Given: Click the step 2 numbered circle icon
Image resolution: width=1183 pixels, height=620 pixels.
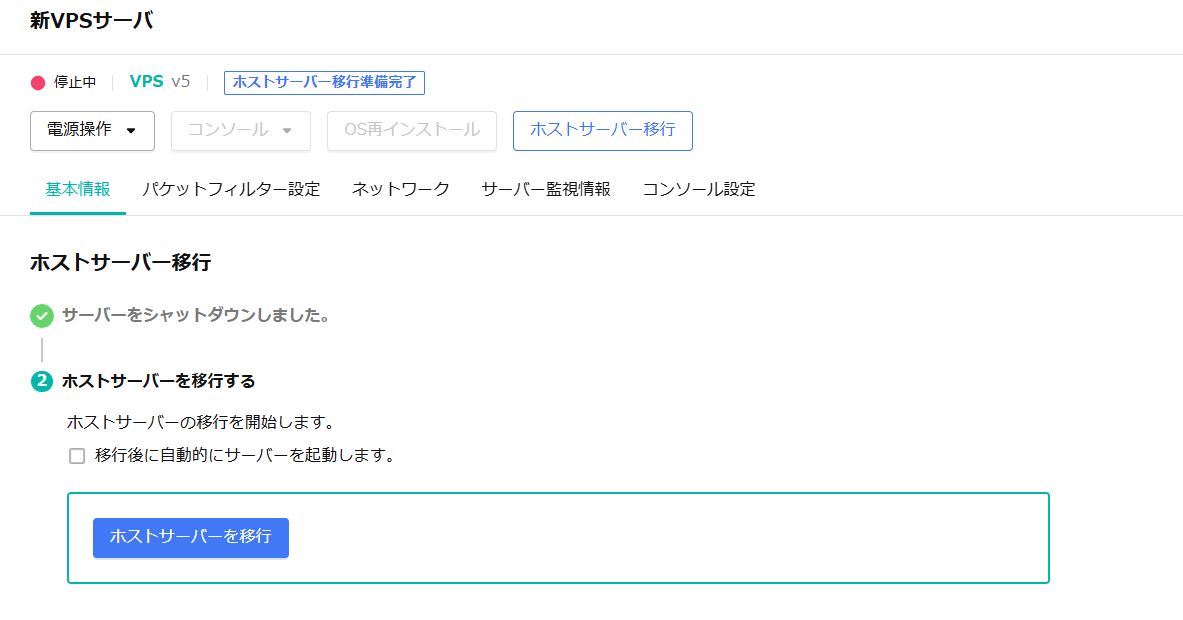Looking at the screenshot, I should tap(41, 381).
